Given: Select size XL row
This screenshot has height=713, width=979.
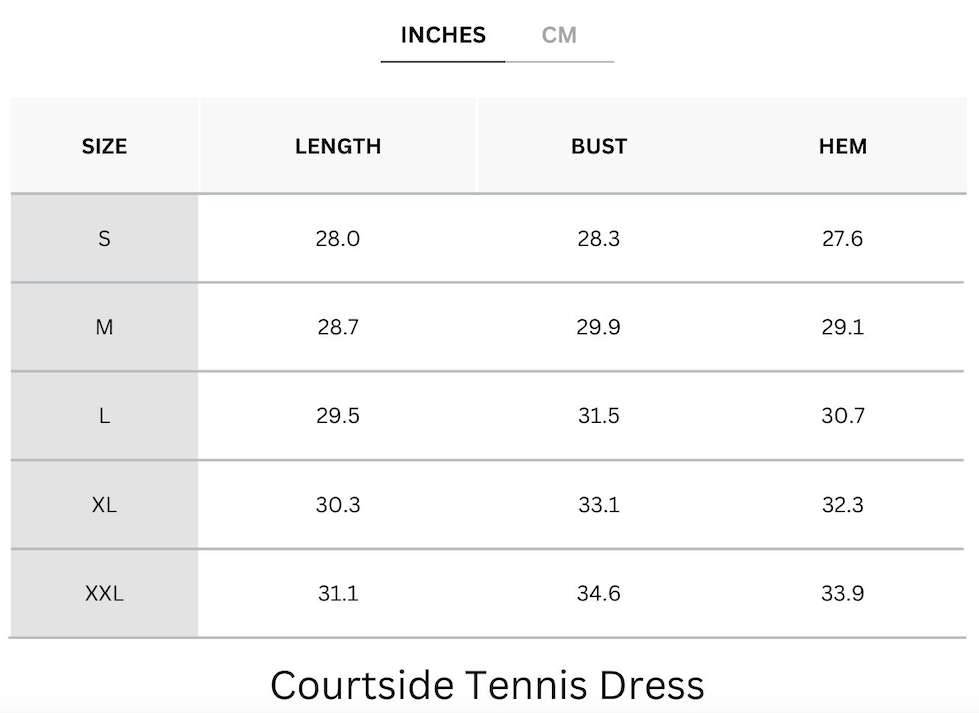Looking at the screenshot, I should click(103, 504).
